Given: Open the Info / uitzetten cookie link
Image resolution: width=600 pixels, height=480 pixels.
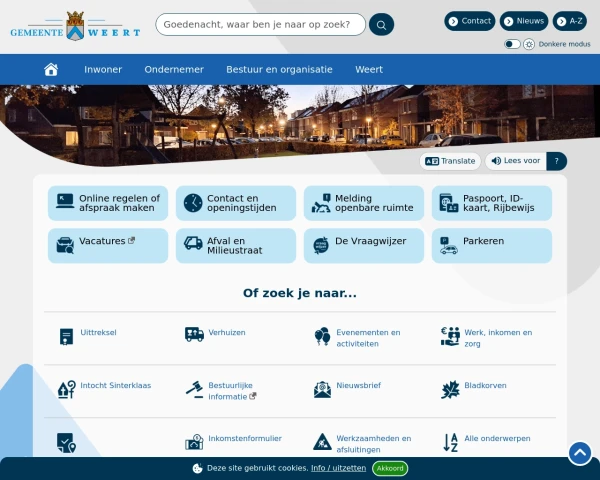Looking at the screenshot, I should tap(338, 468).
